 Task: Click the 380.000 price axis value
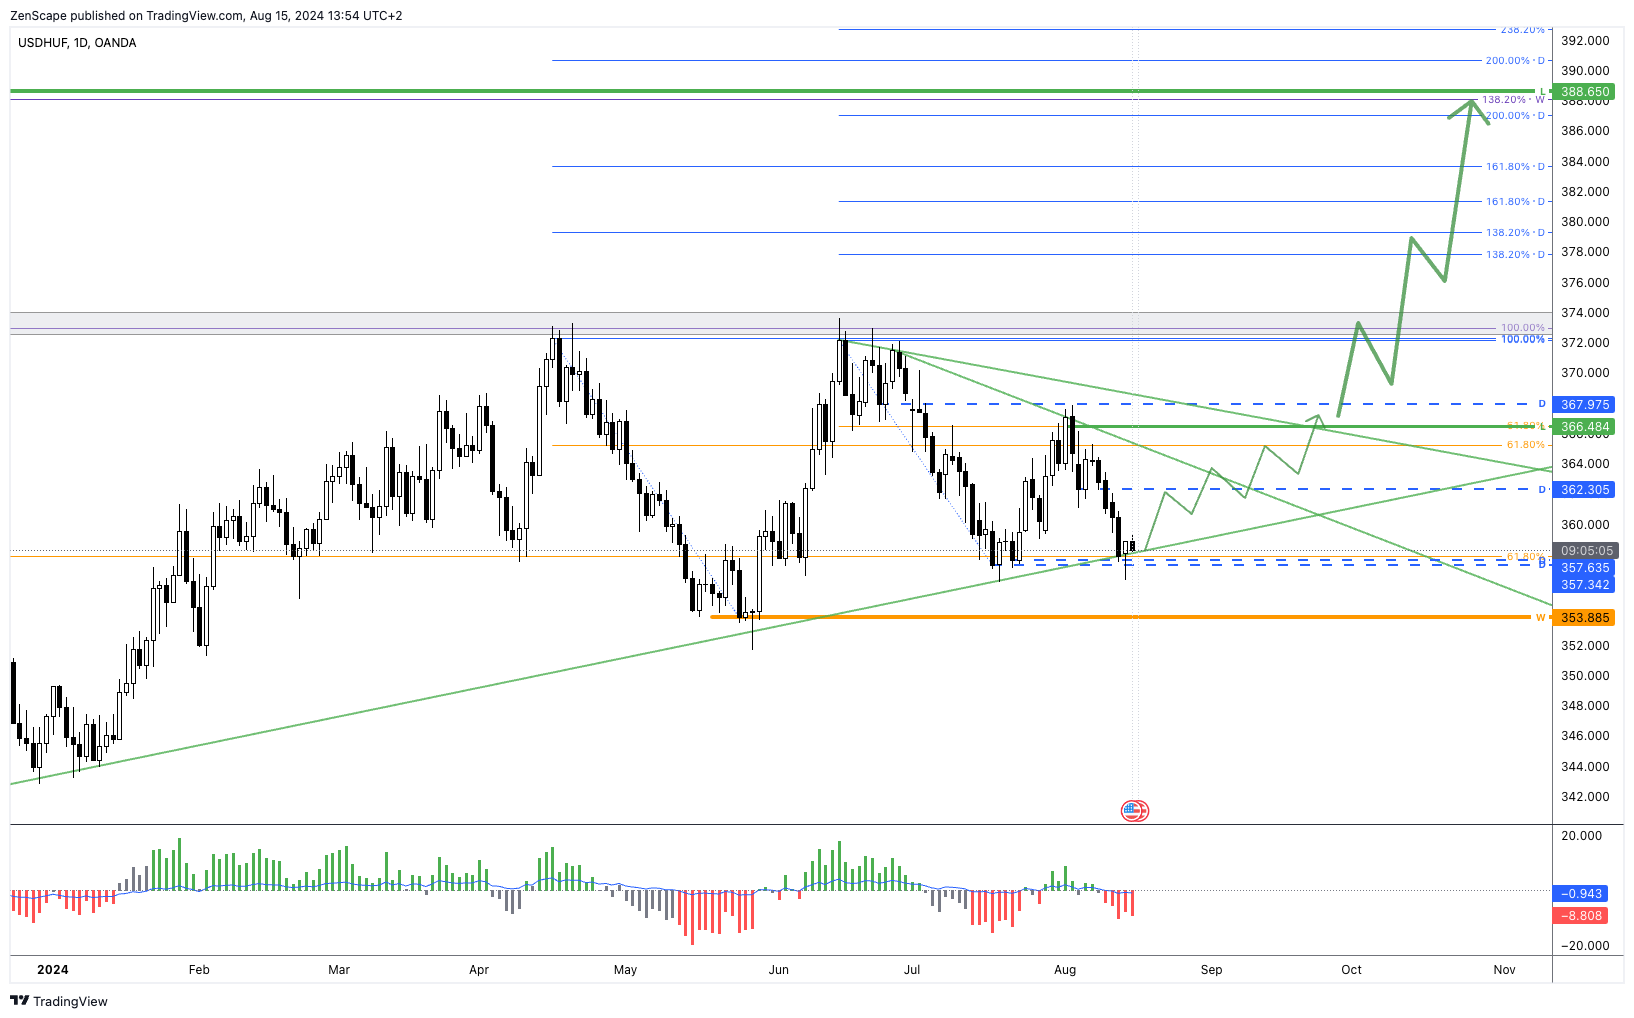pyautogui.click(x=1585, y=222)
